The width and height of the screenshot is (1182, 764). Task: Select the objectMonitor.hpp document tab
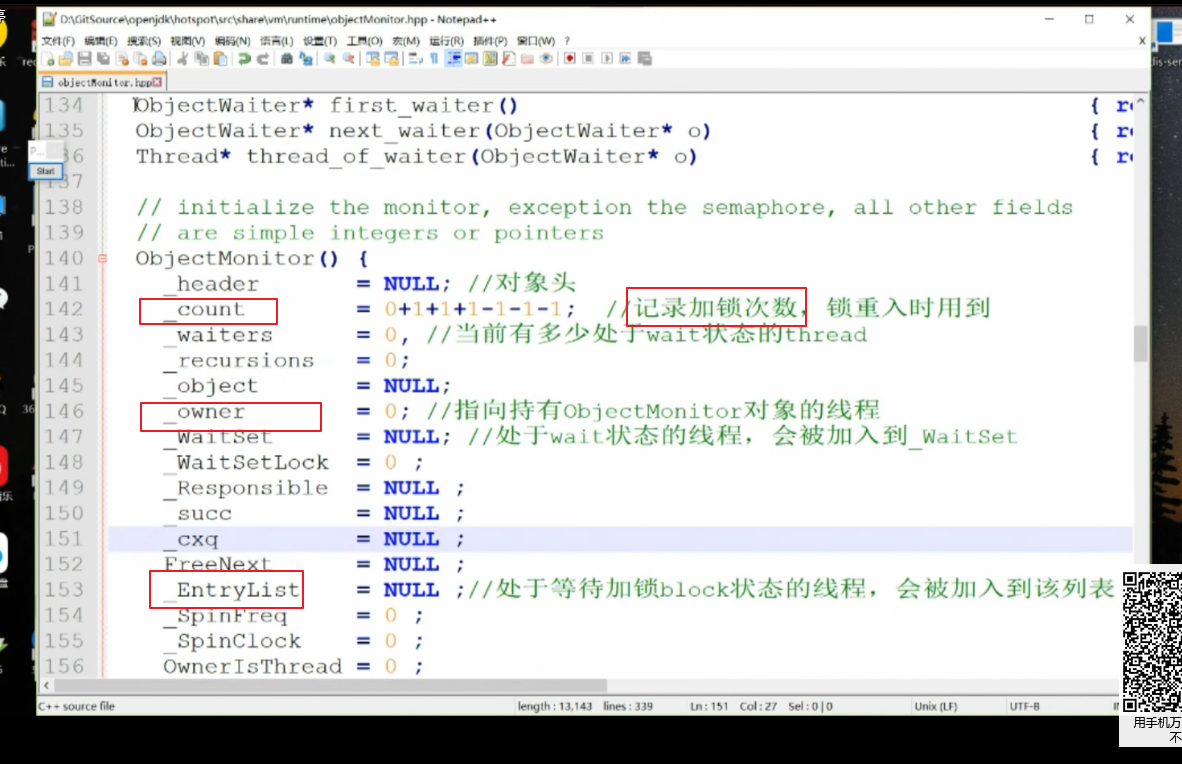click(103, 82)
